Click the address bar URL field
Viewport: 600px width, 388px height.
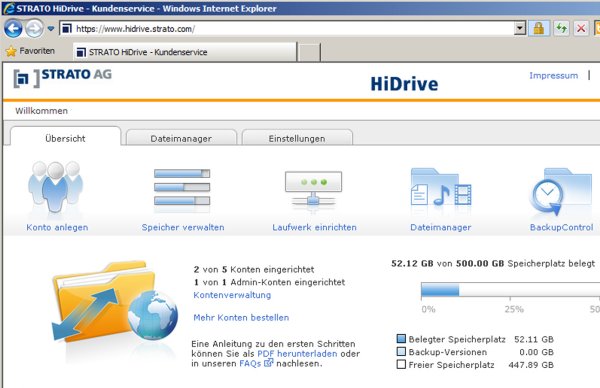click(x=293, y=29)
